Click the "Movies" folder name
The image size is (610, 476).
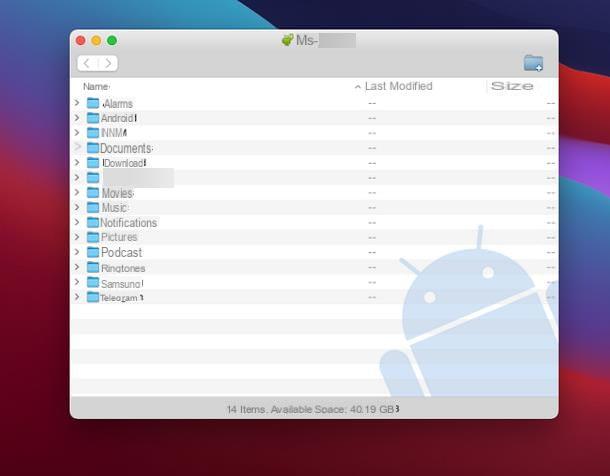(117, 193)
